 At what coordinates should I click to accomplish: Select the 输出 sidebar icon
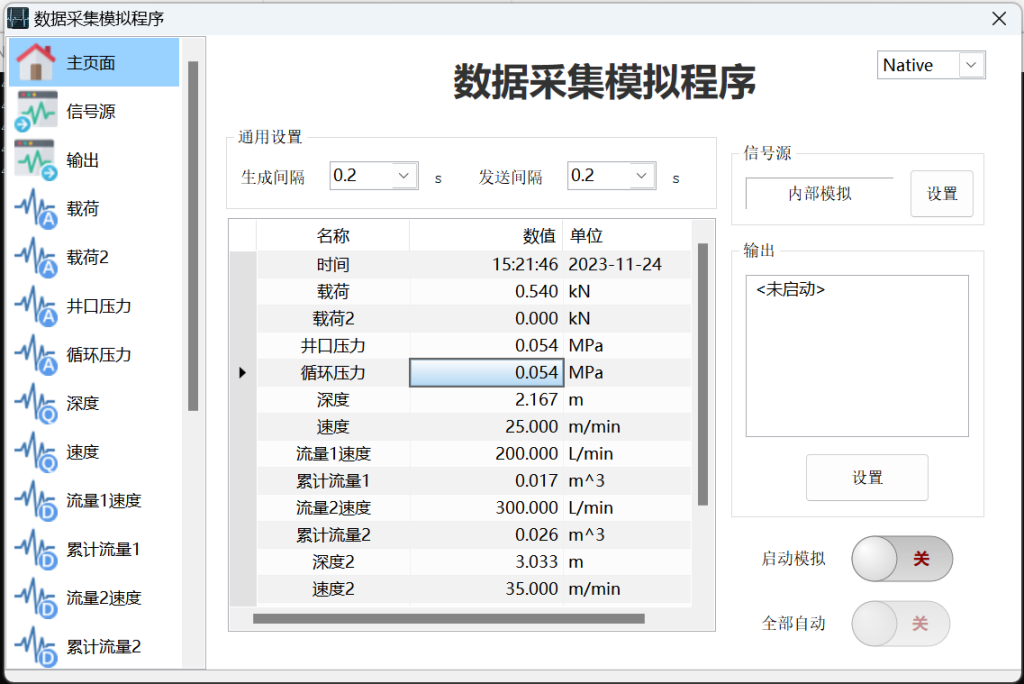[36, 160]
